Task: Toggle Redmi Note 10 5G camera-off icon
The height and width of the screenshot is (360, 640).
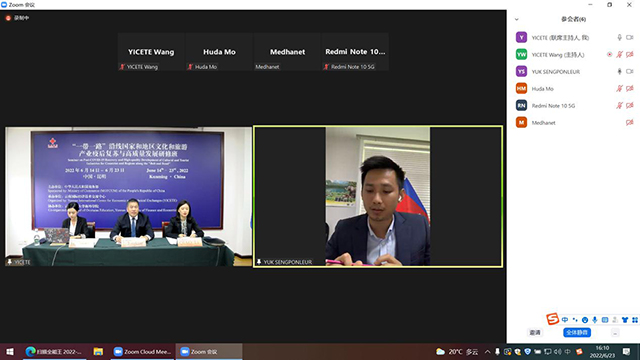Action: 629,106
